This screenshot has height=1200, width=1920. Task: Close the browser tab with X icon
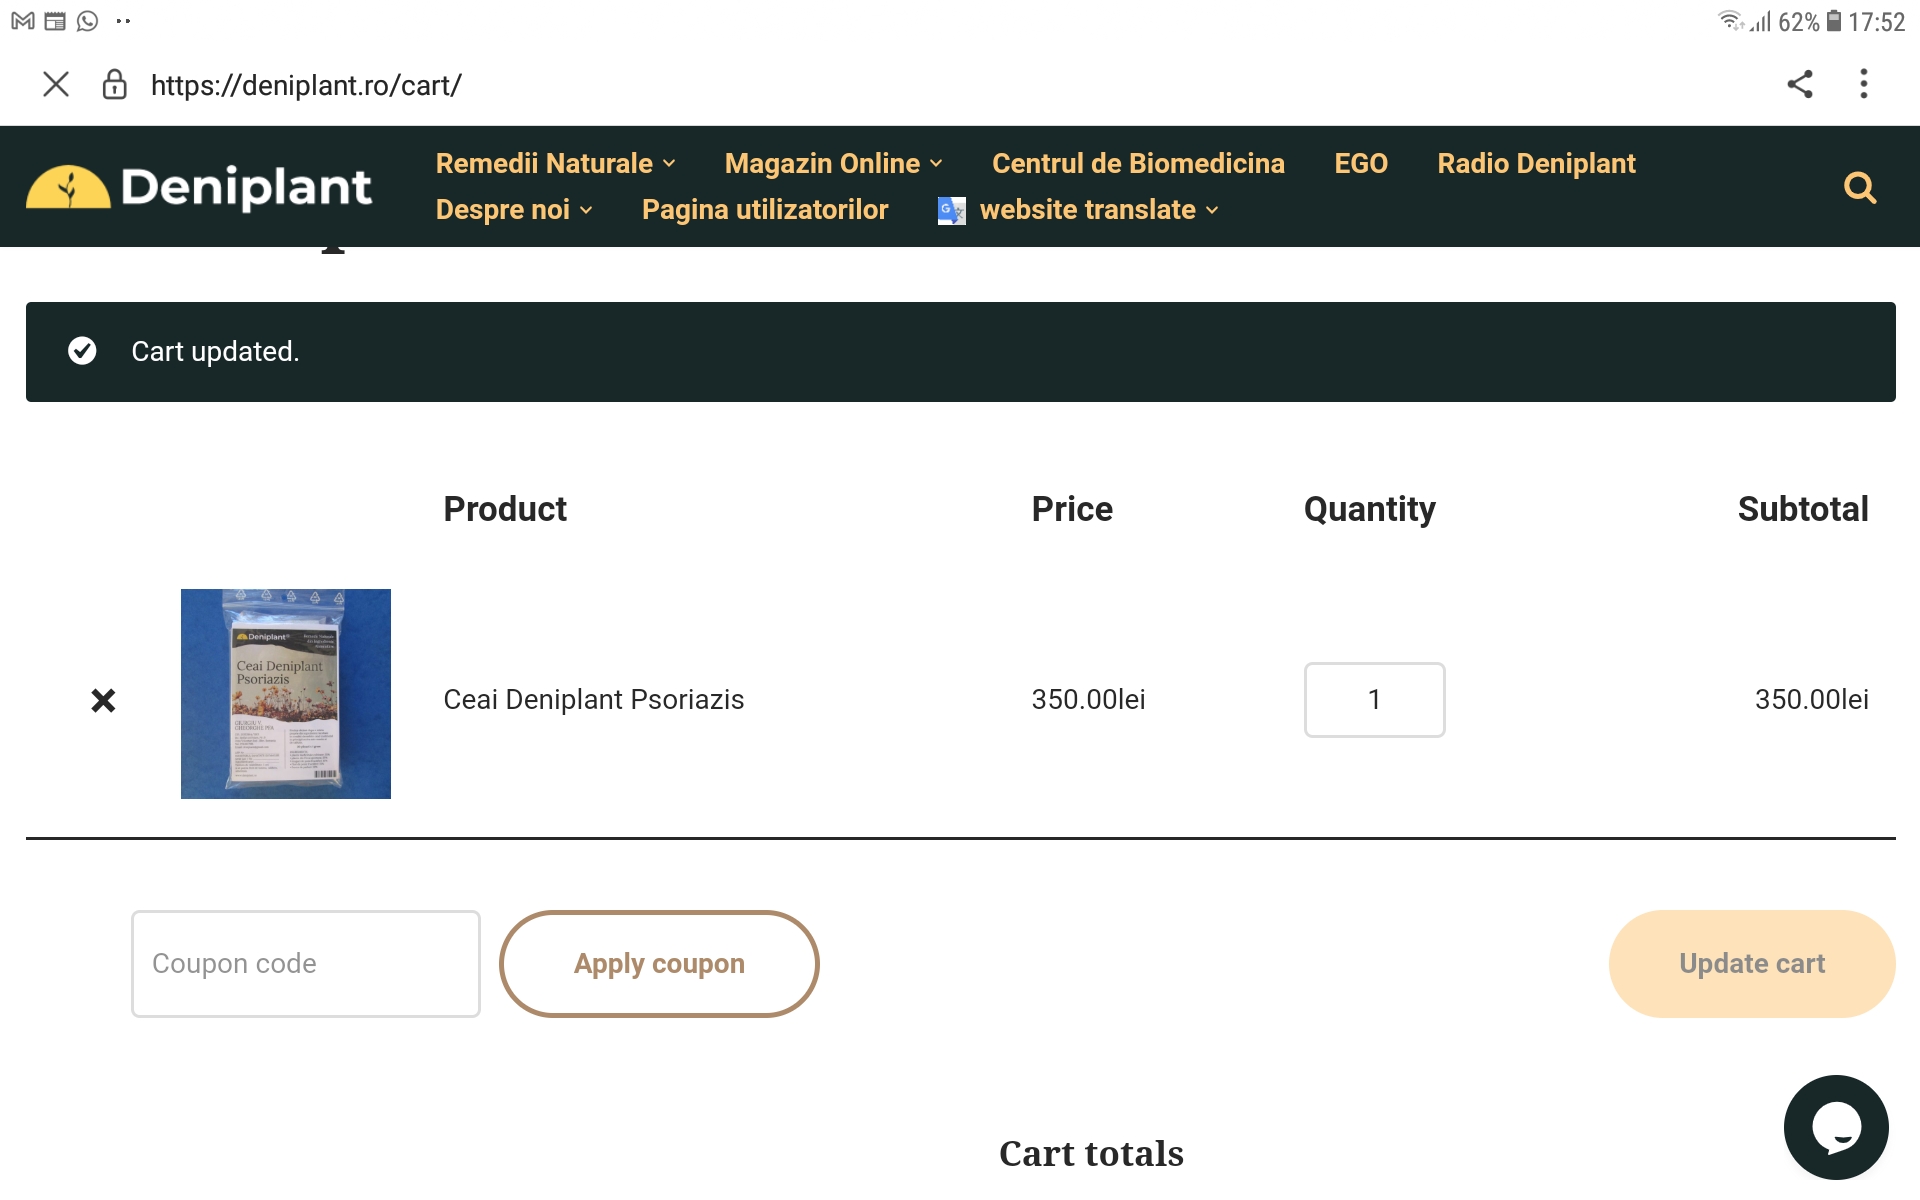(56, 84)
